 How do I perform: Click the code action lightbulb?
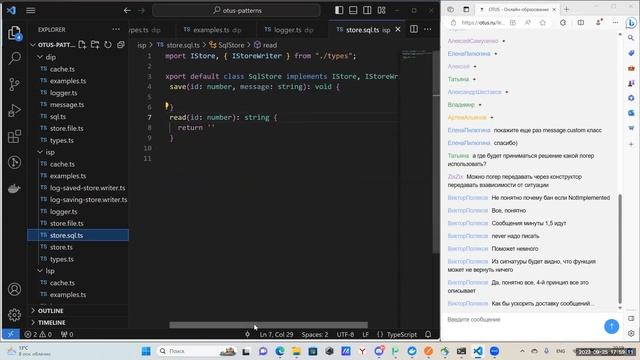tap(167, 106)
